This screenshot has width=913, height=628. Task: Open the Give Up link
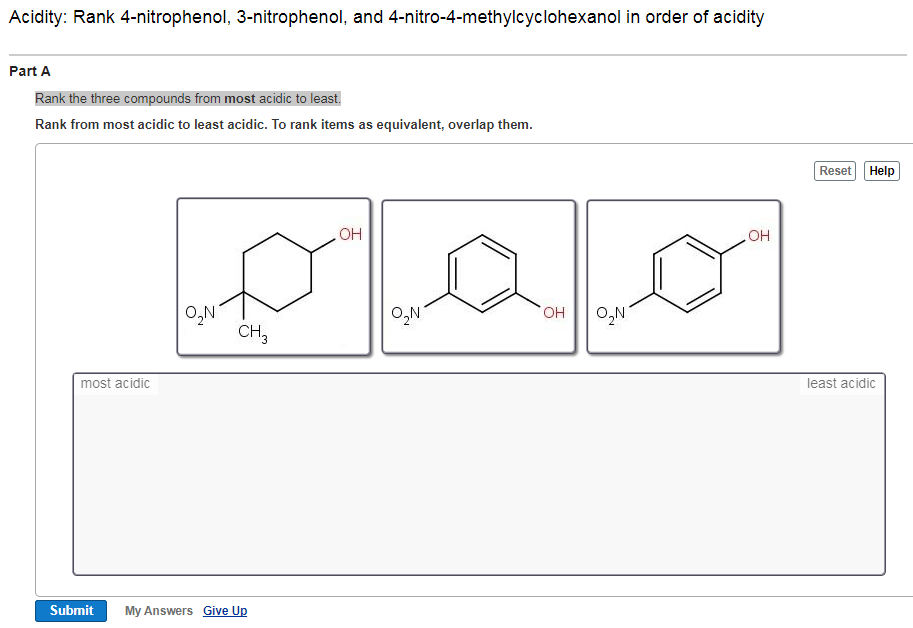pos(224,610)
